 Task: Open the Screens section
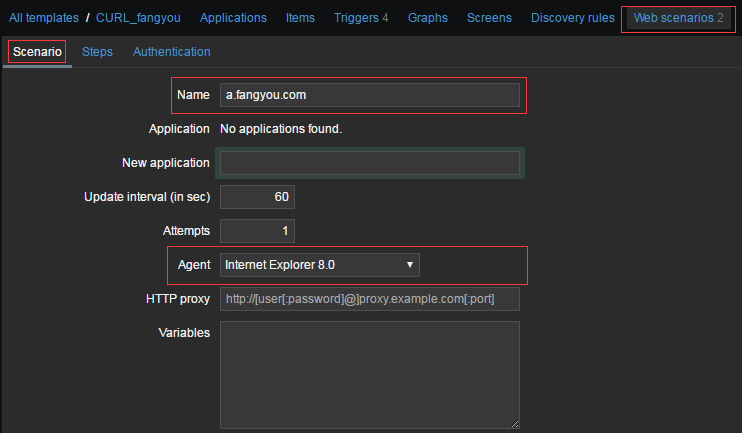489,18
